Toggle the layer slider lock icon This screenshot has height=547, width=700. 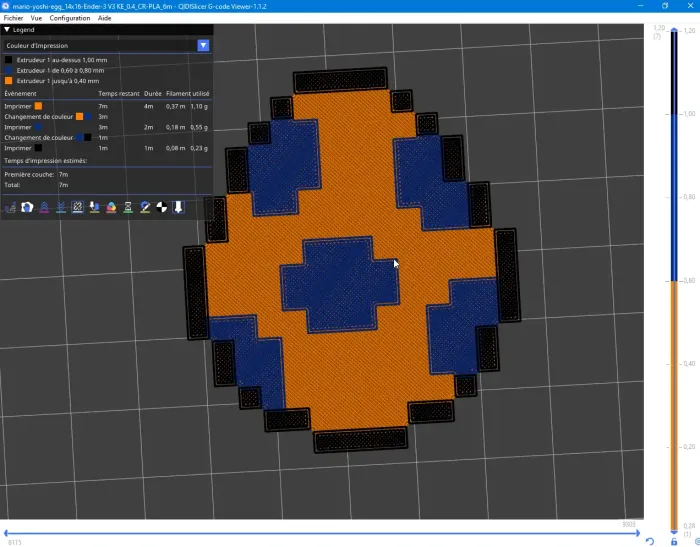click(x=674, y=542)
